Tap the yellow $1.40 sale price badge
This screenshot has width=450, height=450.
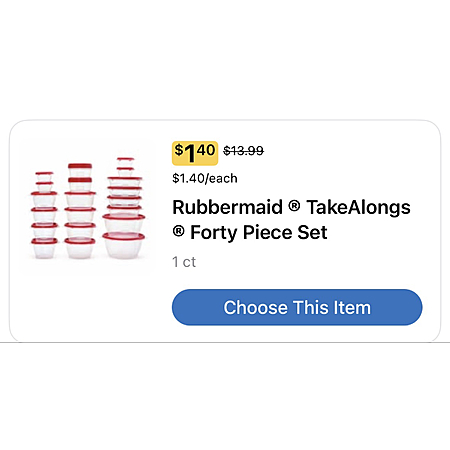pyautogui.click(x=195, y=153)
